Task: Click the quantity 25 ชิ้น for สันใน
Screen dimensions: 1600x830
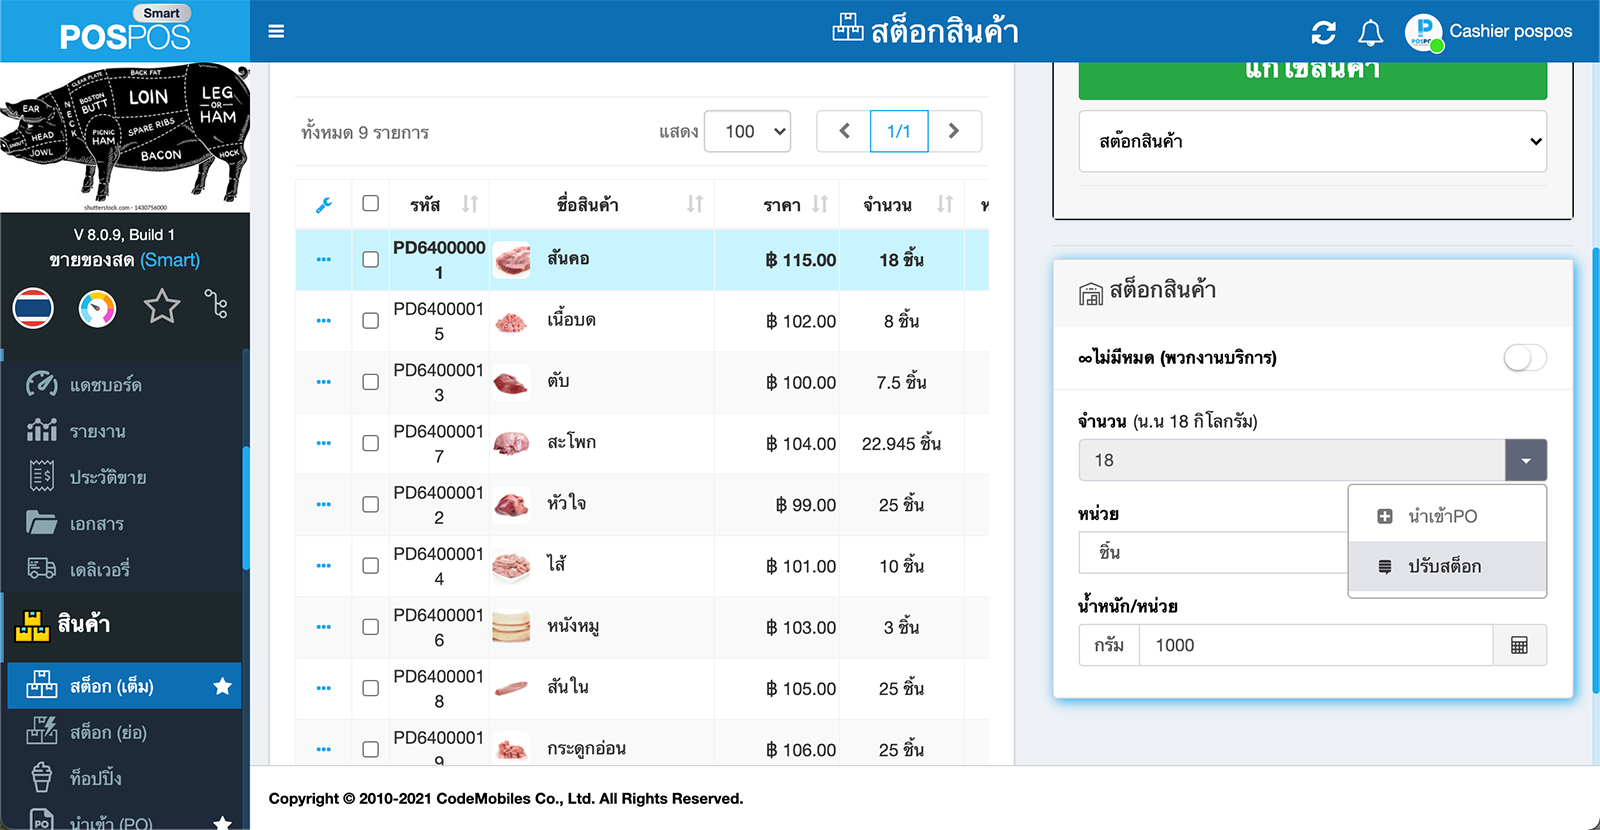Action: pos(901,688)
